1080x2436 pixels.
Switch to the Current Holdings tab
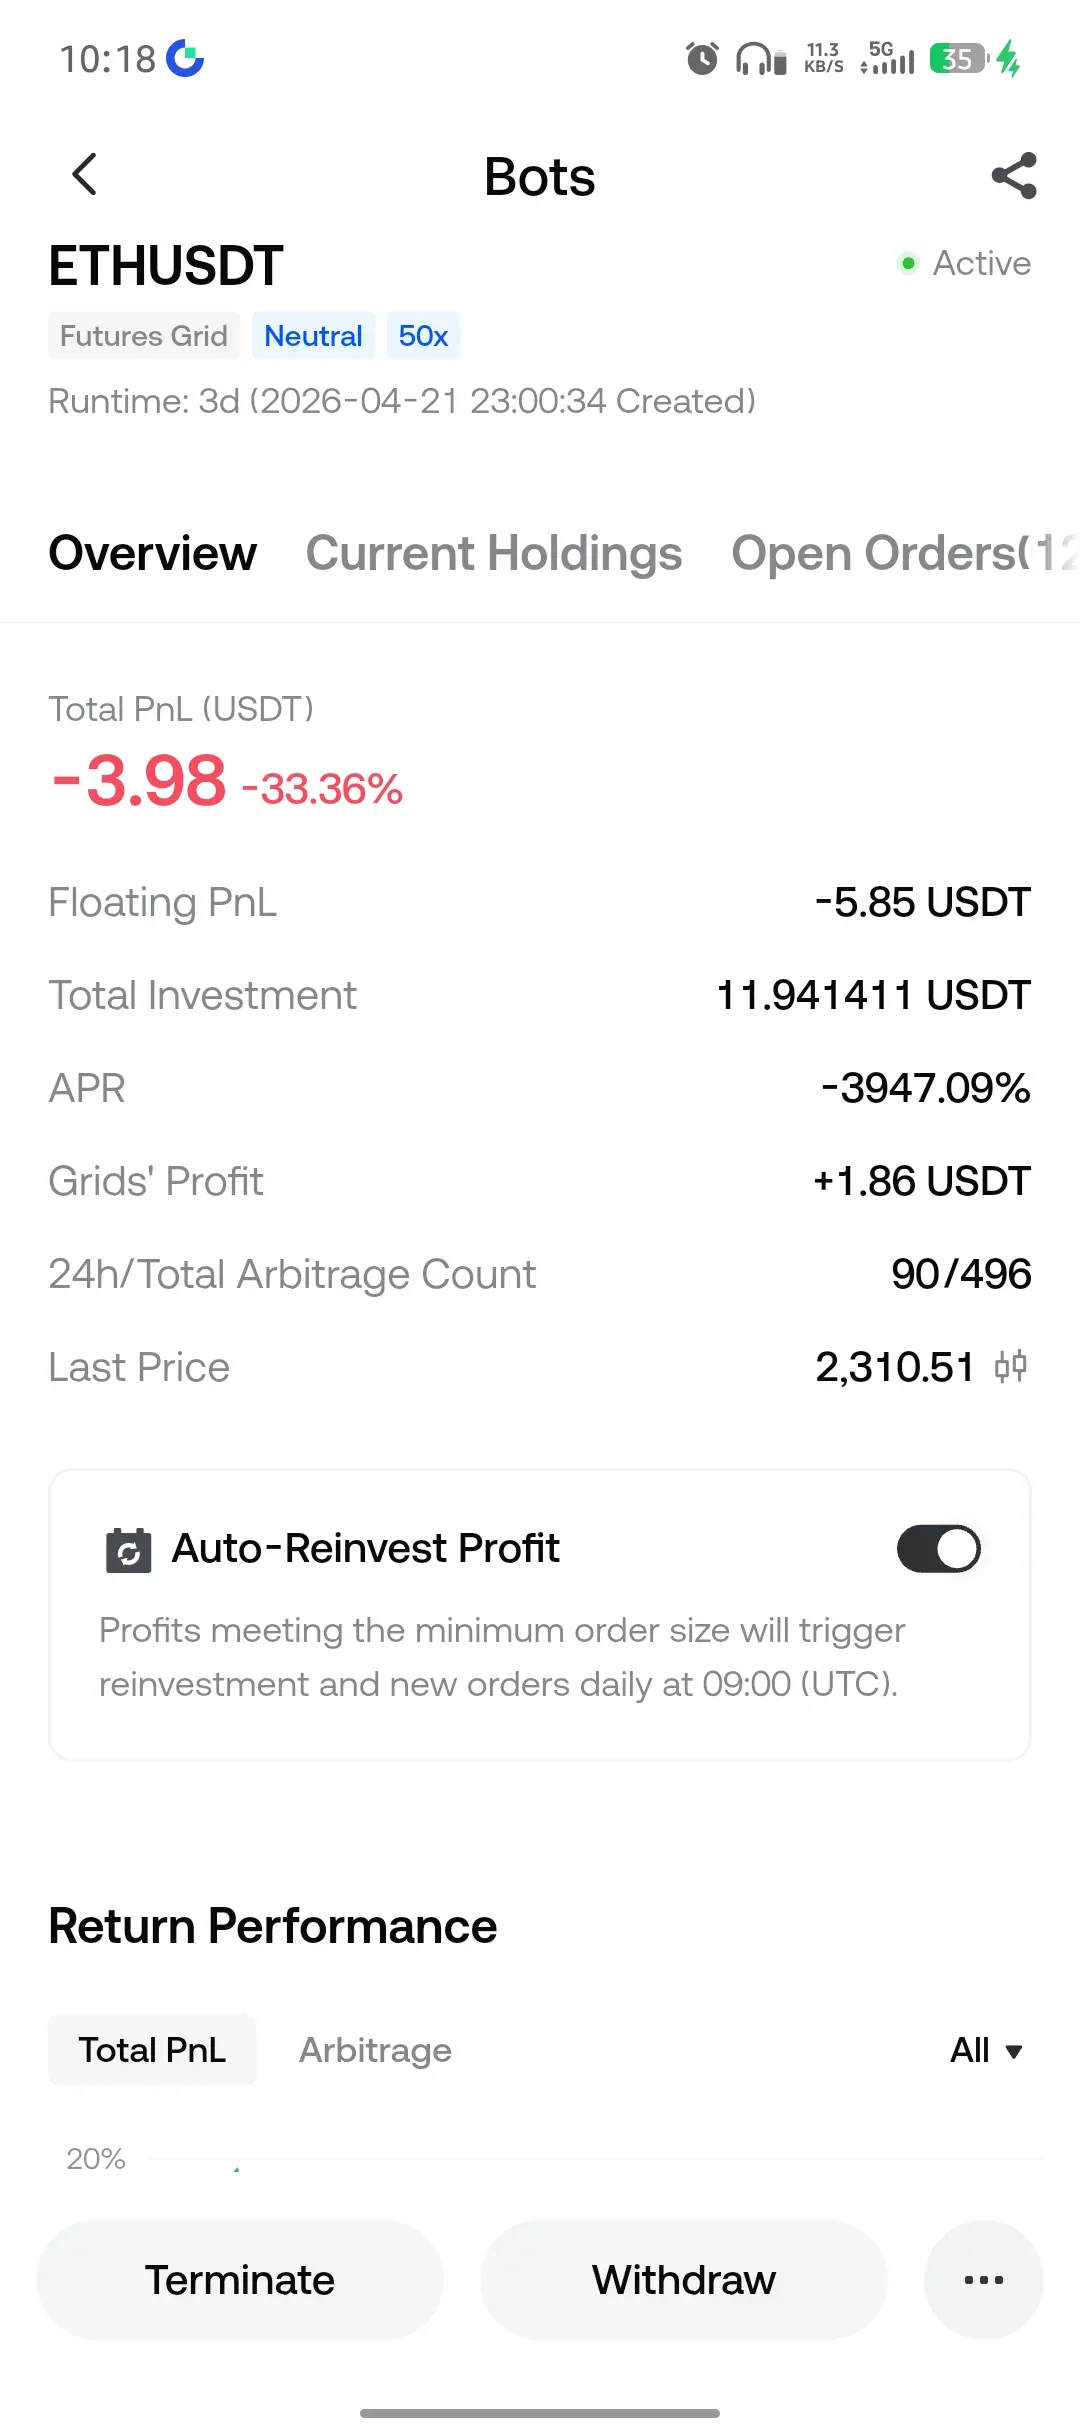(x=494, y=553)
